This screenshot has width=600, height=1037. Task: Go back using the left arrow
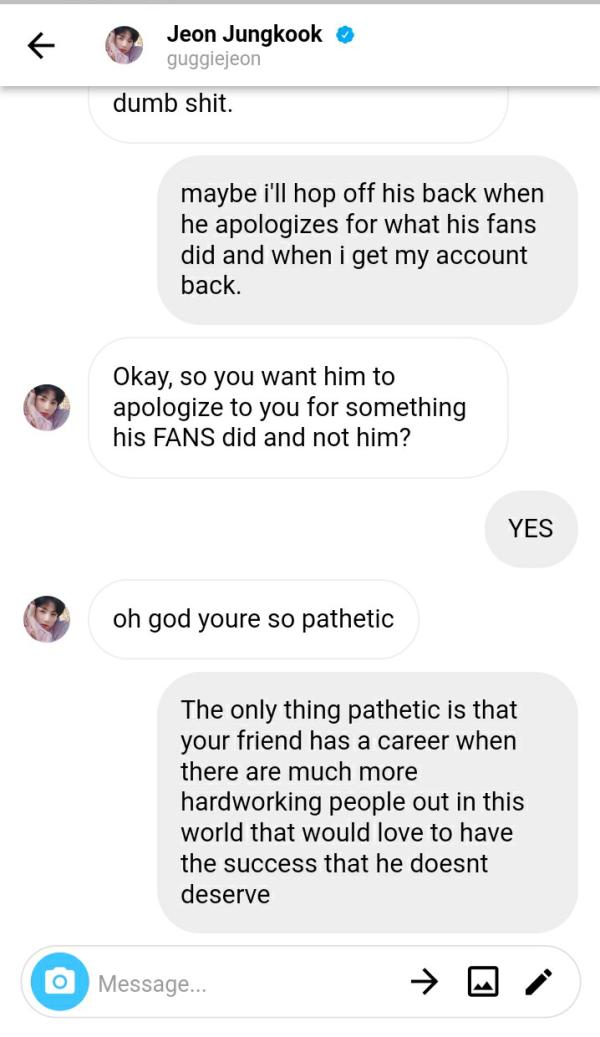coord(41,45)
